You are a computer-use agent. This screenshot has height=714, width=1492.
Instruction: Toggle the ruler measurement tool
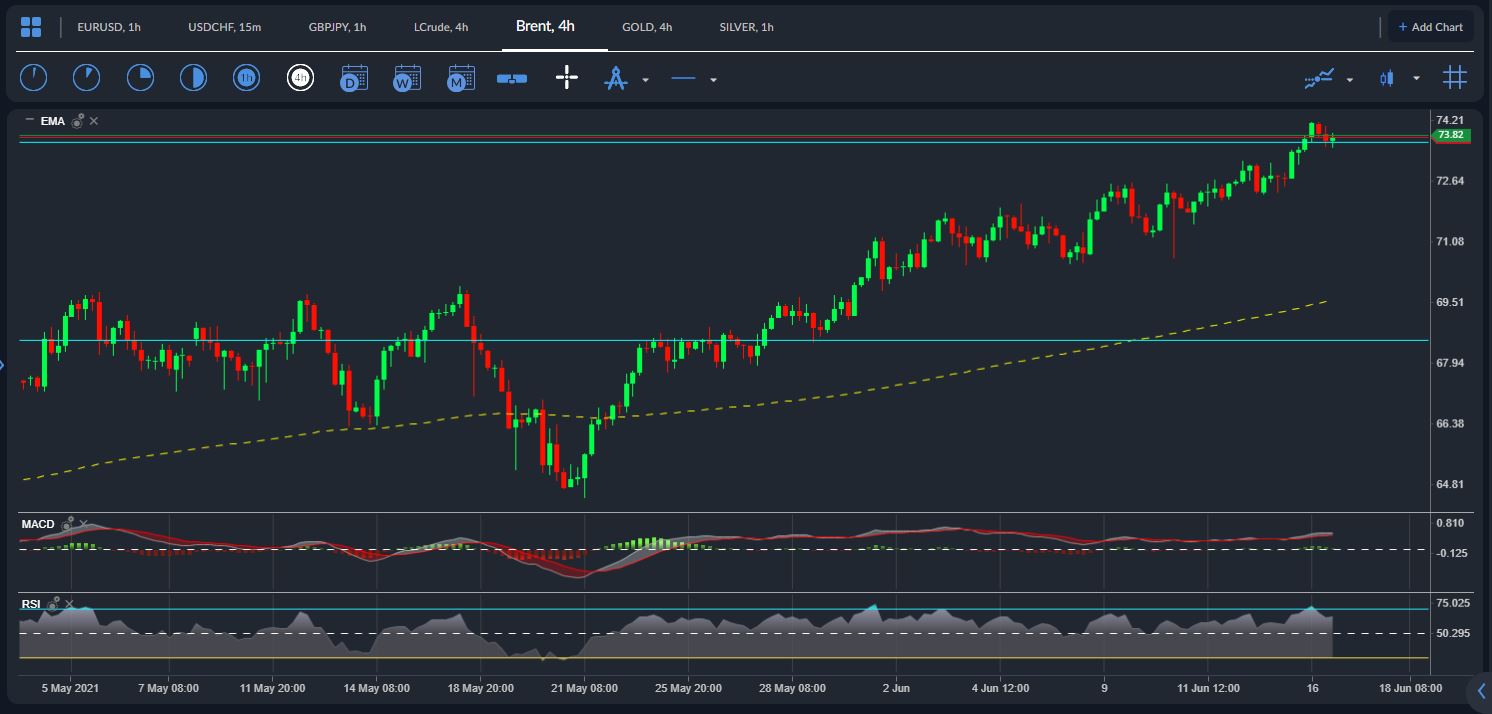pos(512,78)
